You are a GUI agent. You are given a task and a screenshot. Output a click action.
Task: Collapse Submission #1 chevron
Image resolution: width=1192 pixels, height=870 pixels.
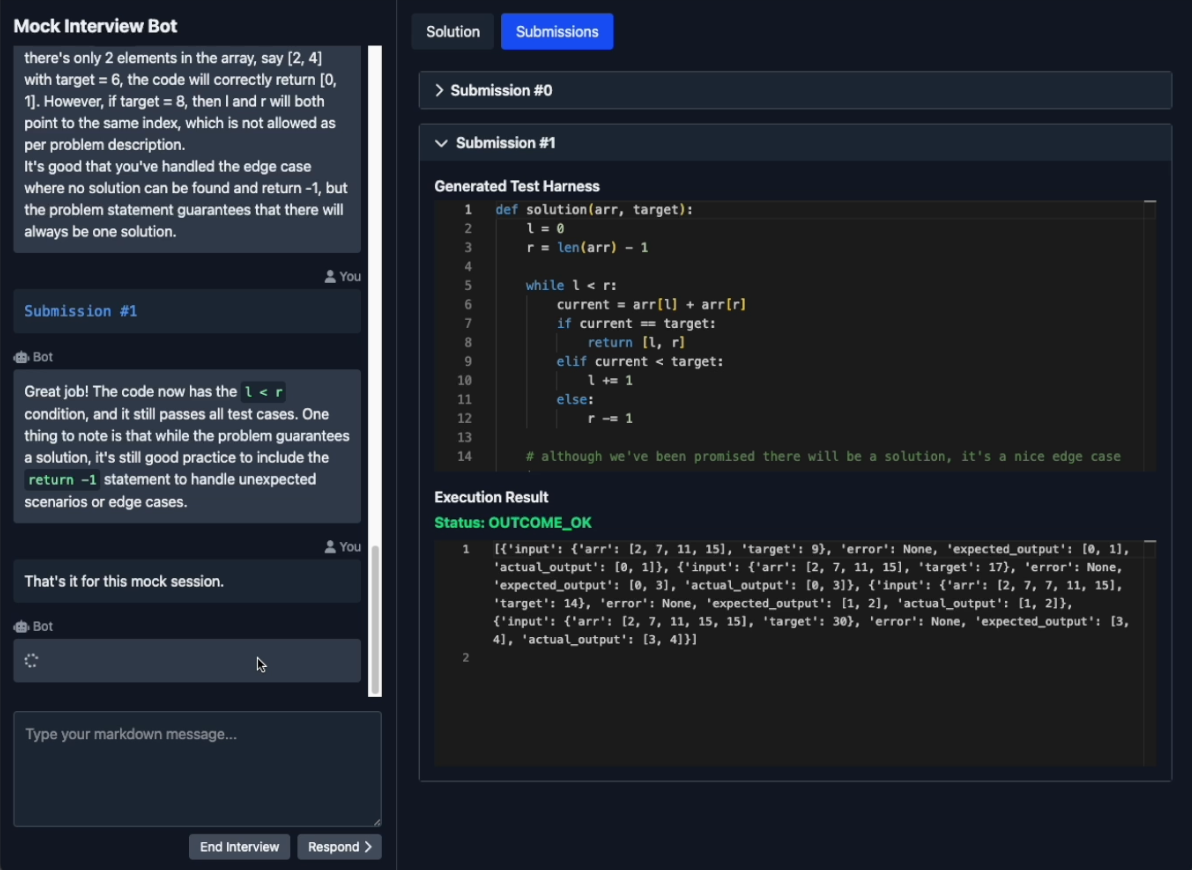click(x=441, y=143)
